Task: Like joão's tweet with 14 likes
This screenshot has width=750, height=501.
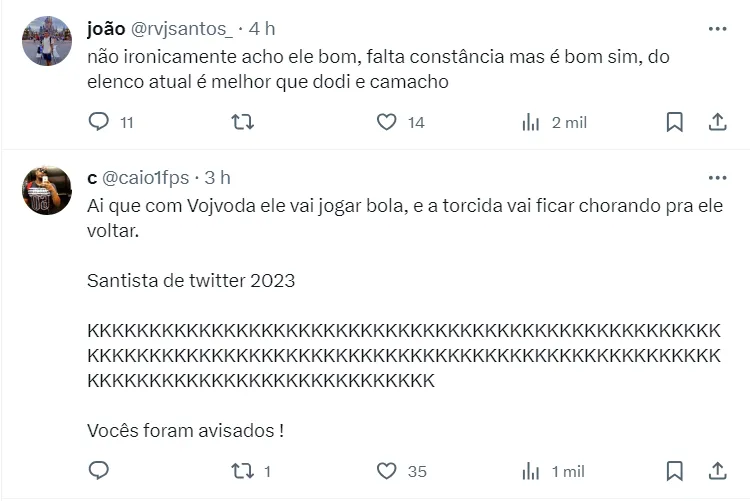Action: pos(387,122)
